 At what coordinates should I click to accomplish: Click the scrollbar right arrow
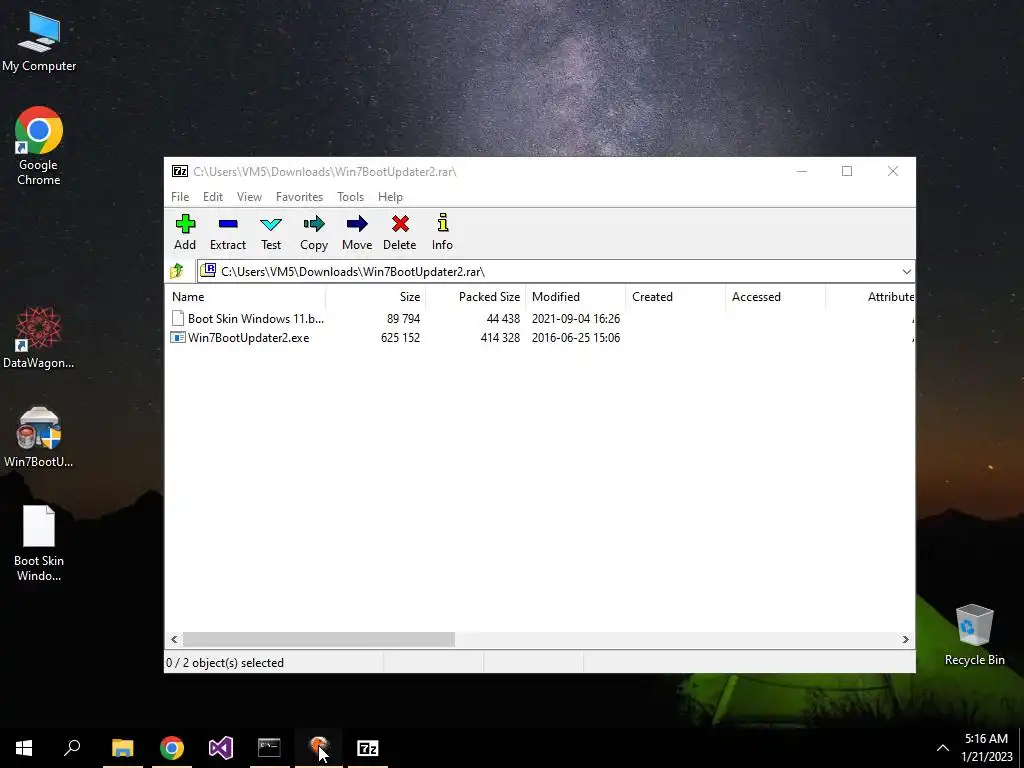(x=905, y=639)
